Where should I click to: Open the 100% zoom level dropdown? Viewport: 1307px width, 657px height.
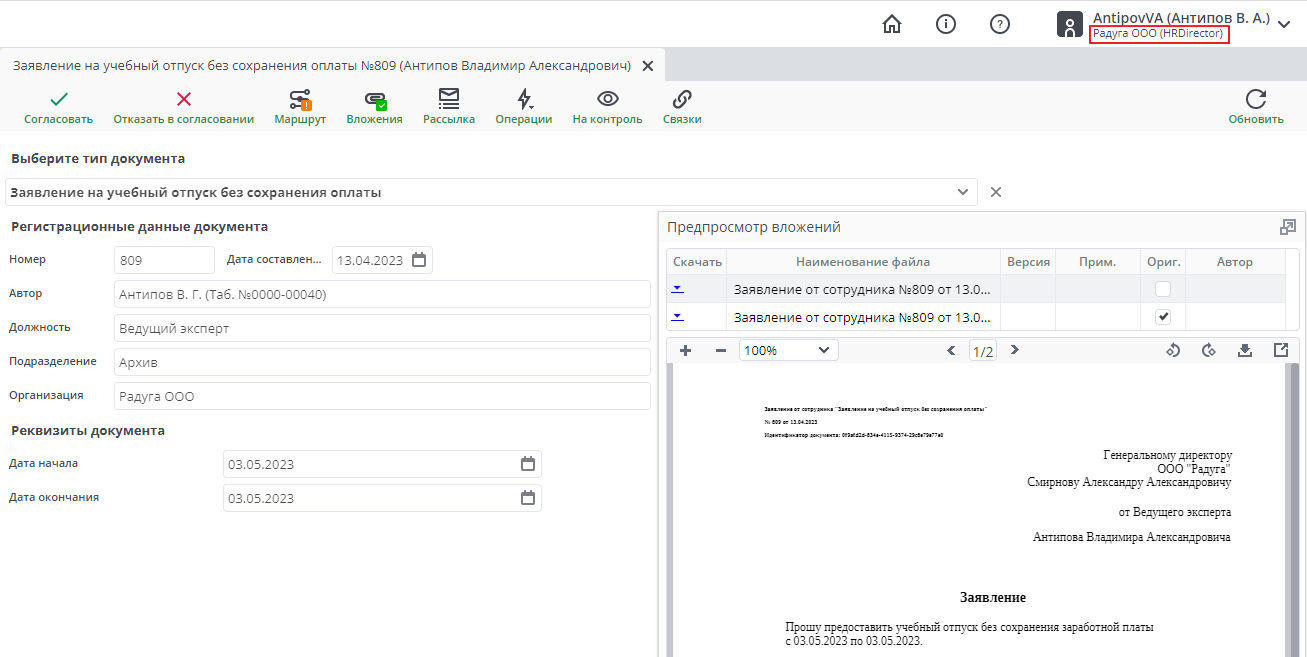[789, 350]
